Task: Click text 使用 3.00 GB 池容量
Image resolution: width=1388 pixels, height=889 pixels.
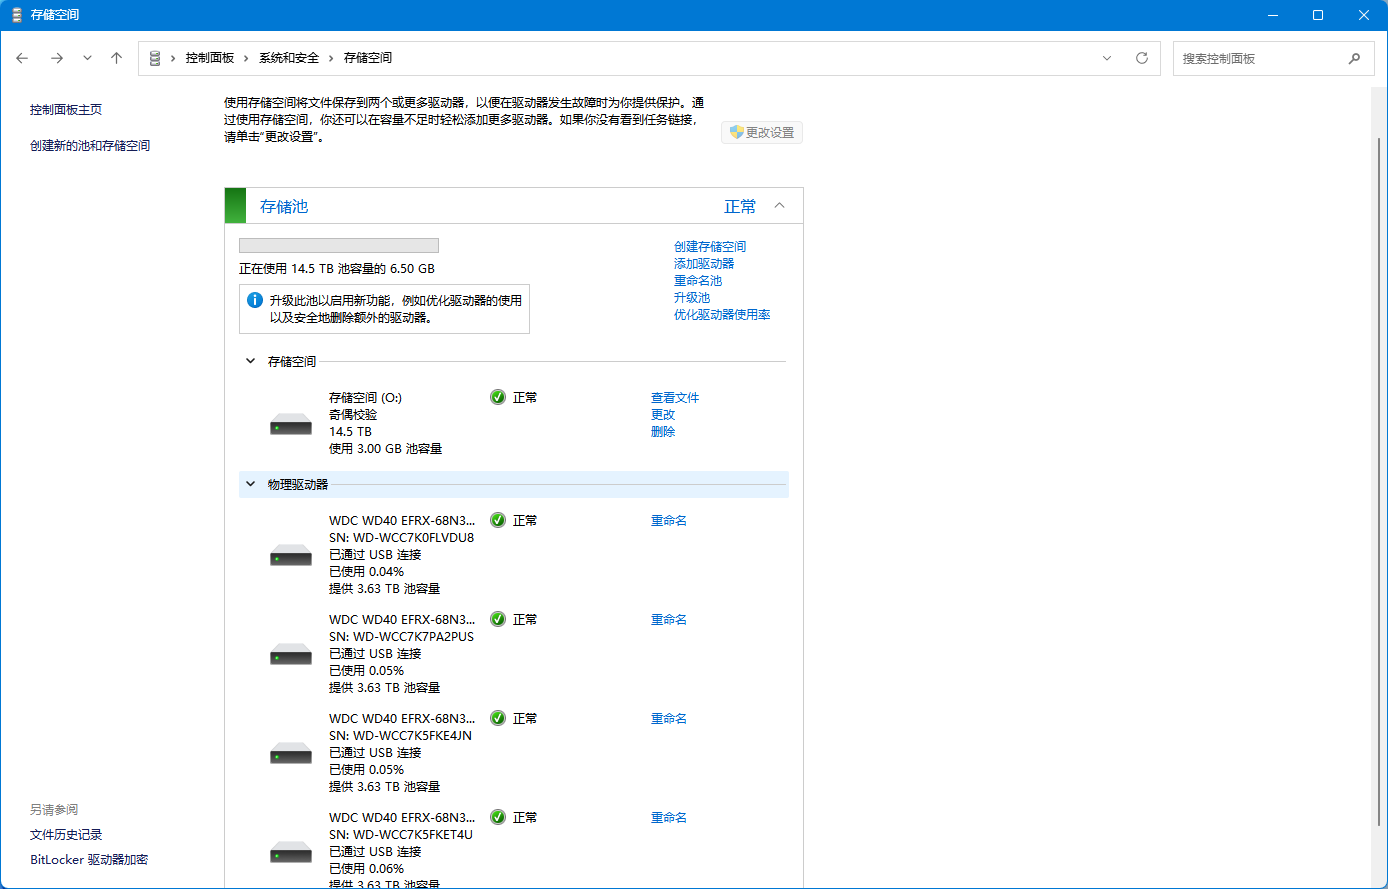Action: click(x=385, y=448)
